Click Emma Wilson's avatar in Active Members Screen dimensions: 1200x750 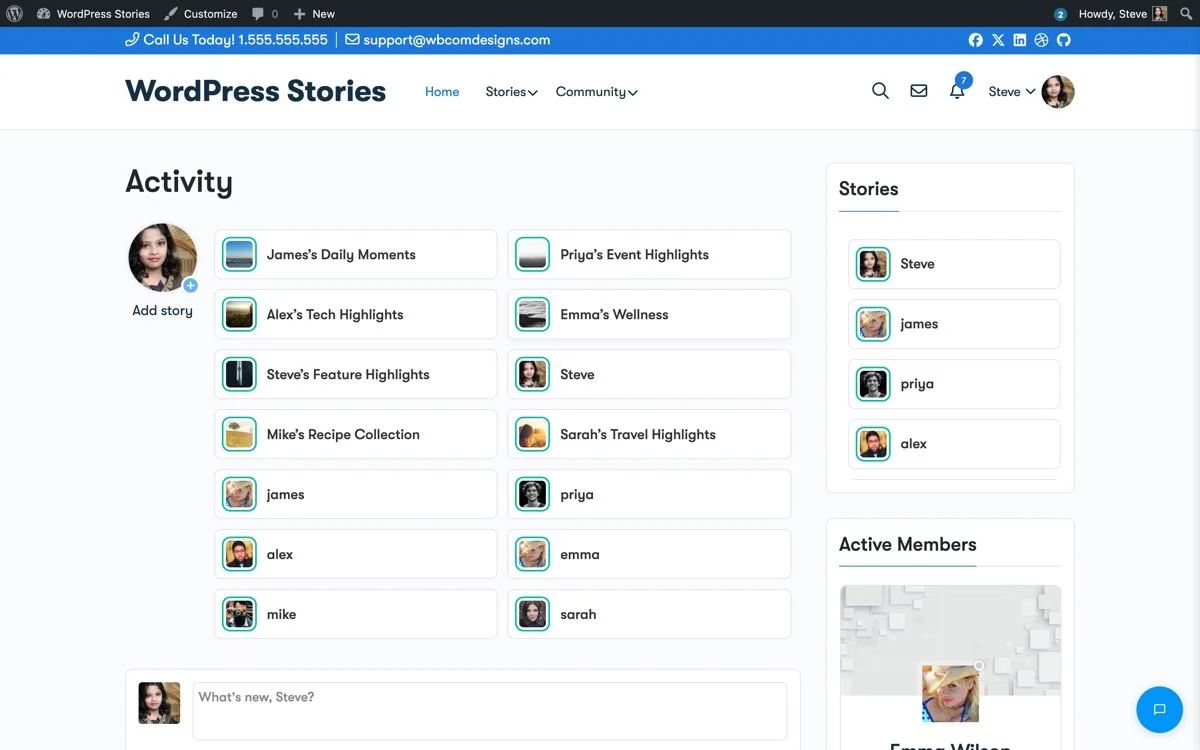click(x=950, y=694)
